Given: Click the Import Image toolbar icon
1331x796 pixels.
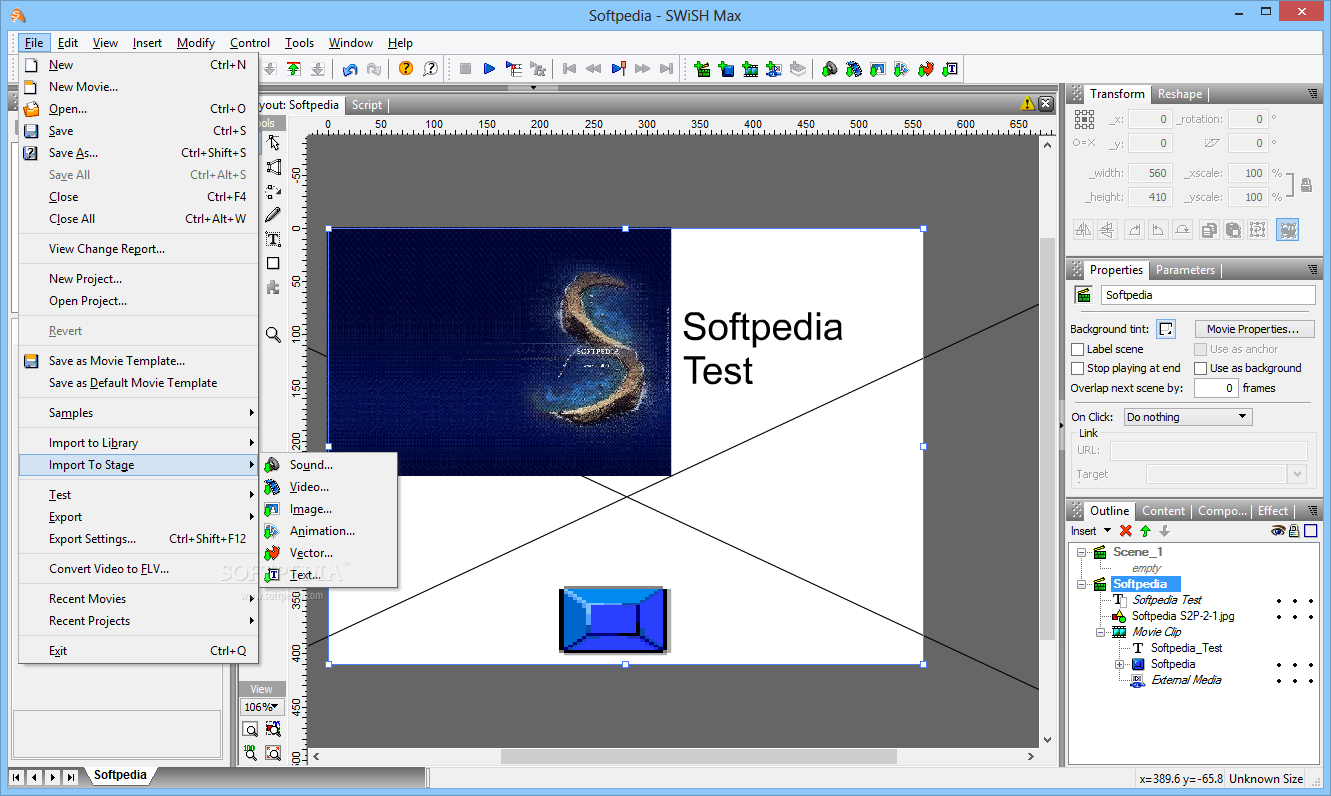Looking at the screenshot, I should (x=877, y=69).
